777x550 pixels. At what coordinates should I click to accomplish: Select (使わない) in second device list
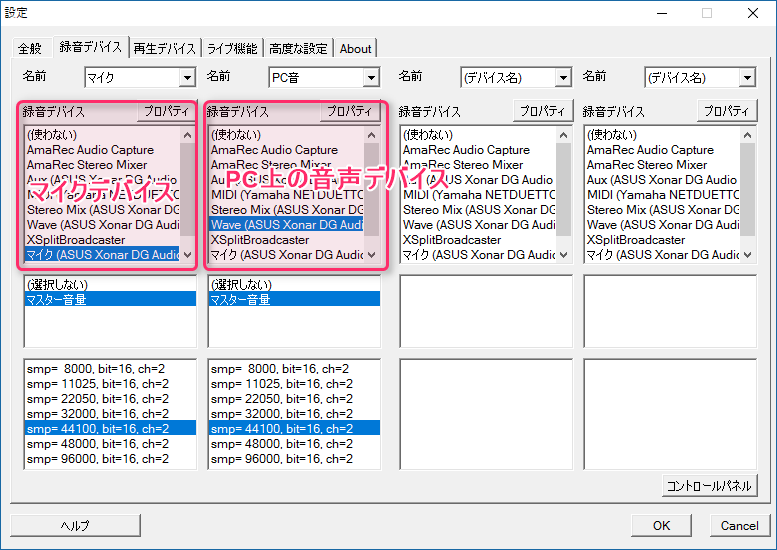(286, 135)
